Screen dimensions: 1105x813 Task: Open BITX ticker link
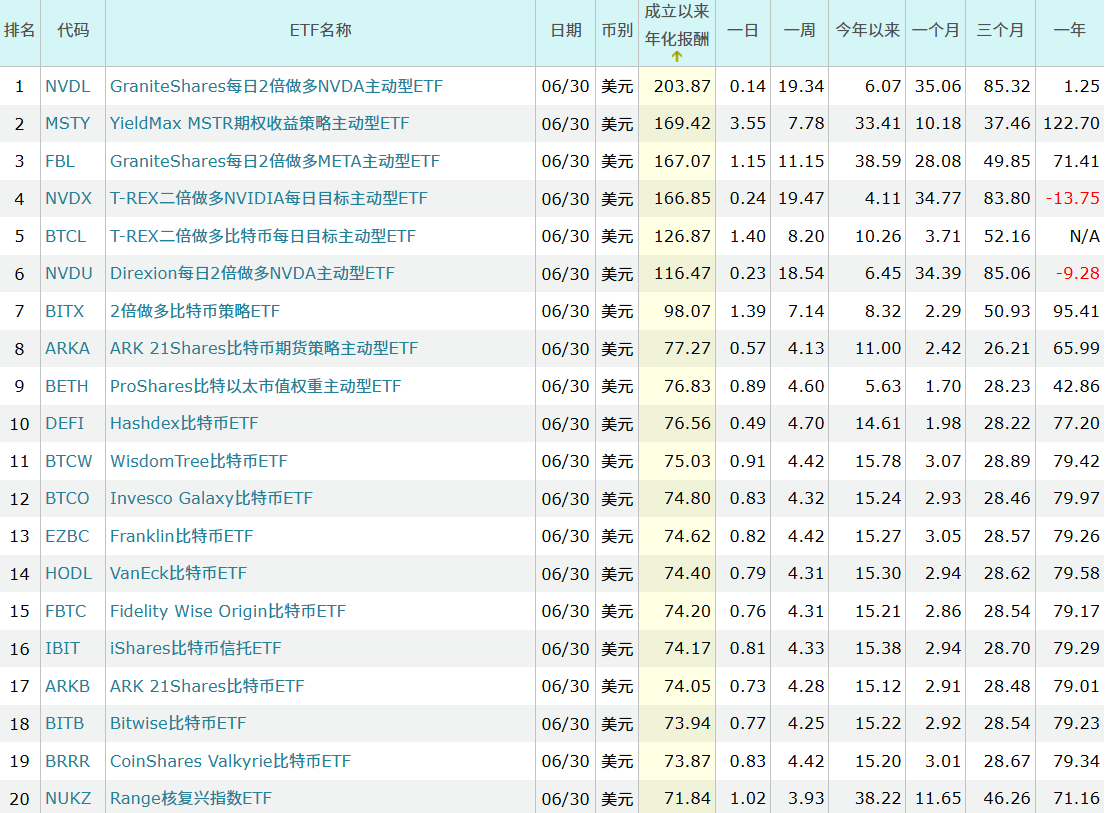[65, 311]
